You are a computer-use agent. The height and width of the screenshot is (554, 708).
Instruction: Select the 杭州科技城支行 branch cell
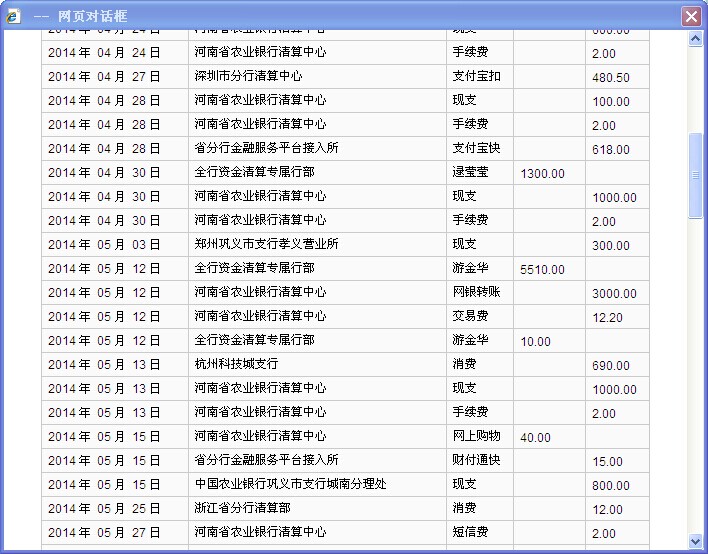[237, 364]
